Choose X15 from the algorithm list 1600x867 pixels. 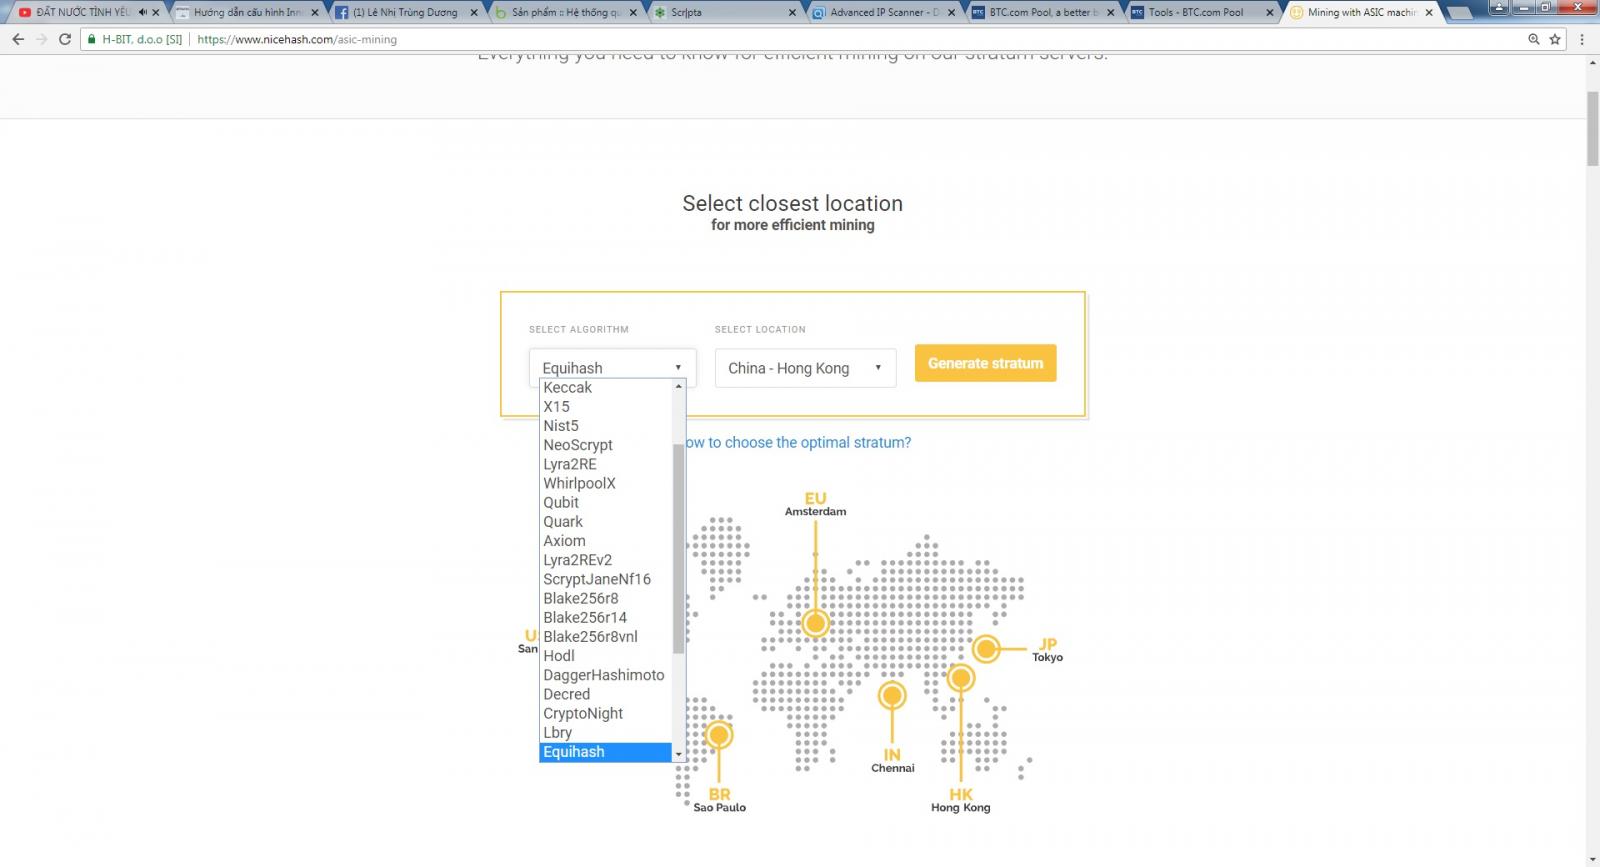coord(605,406)
